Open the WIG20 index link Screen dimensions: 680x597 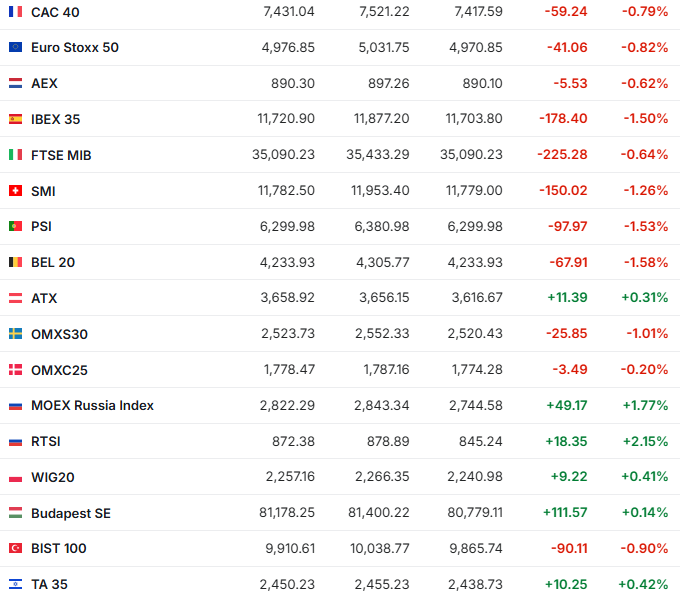pyautogui.click(x=54, y=477)
